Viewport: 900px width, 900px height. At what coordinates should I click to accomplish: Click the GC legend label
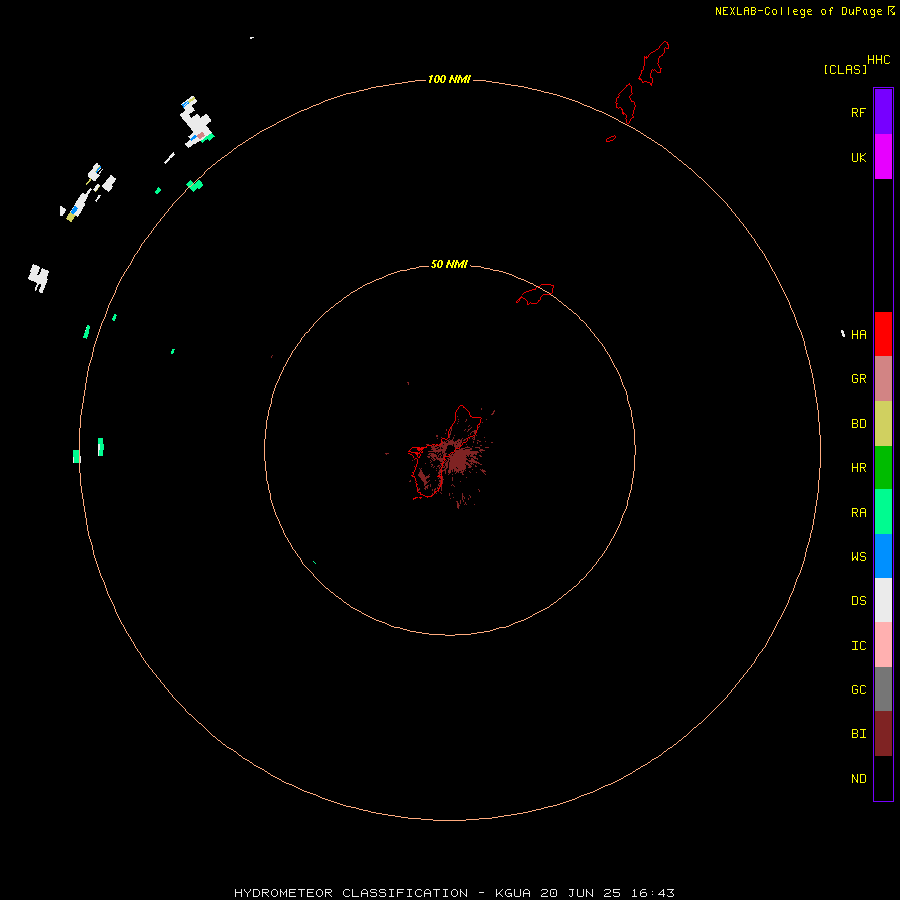tap(858, 689)
